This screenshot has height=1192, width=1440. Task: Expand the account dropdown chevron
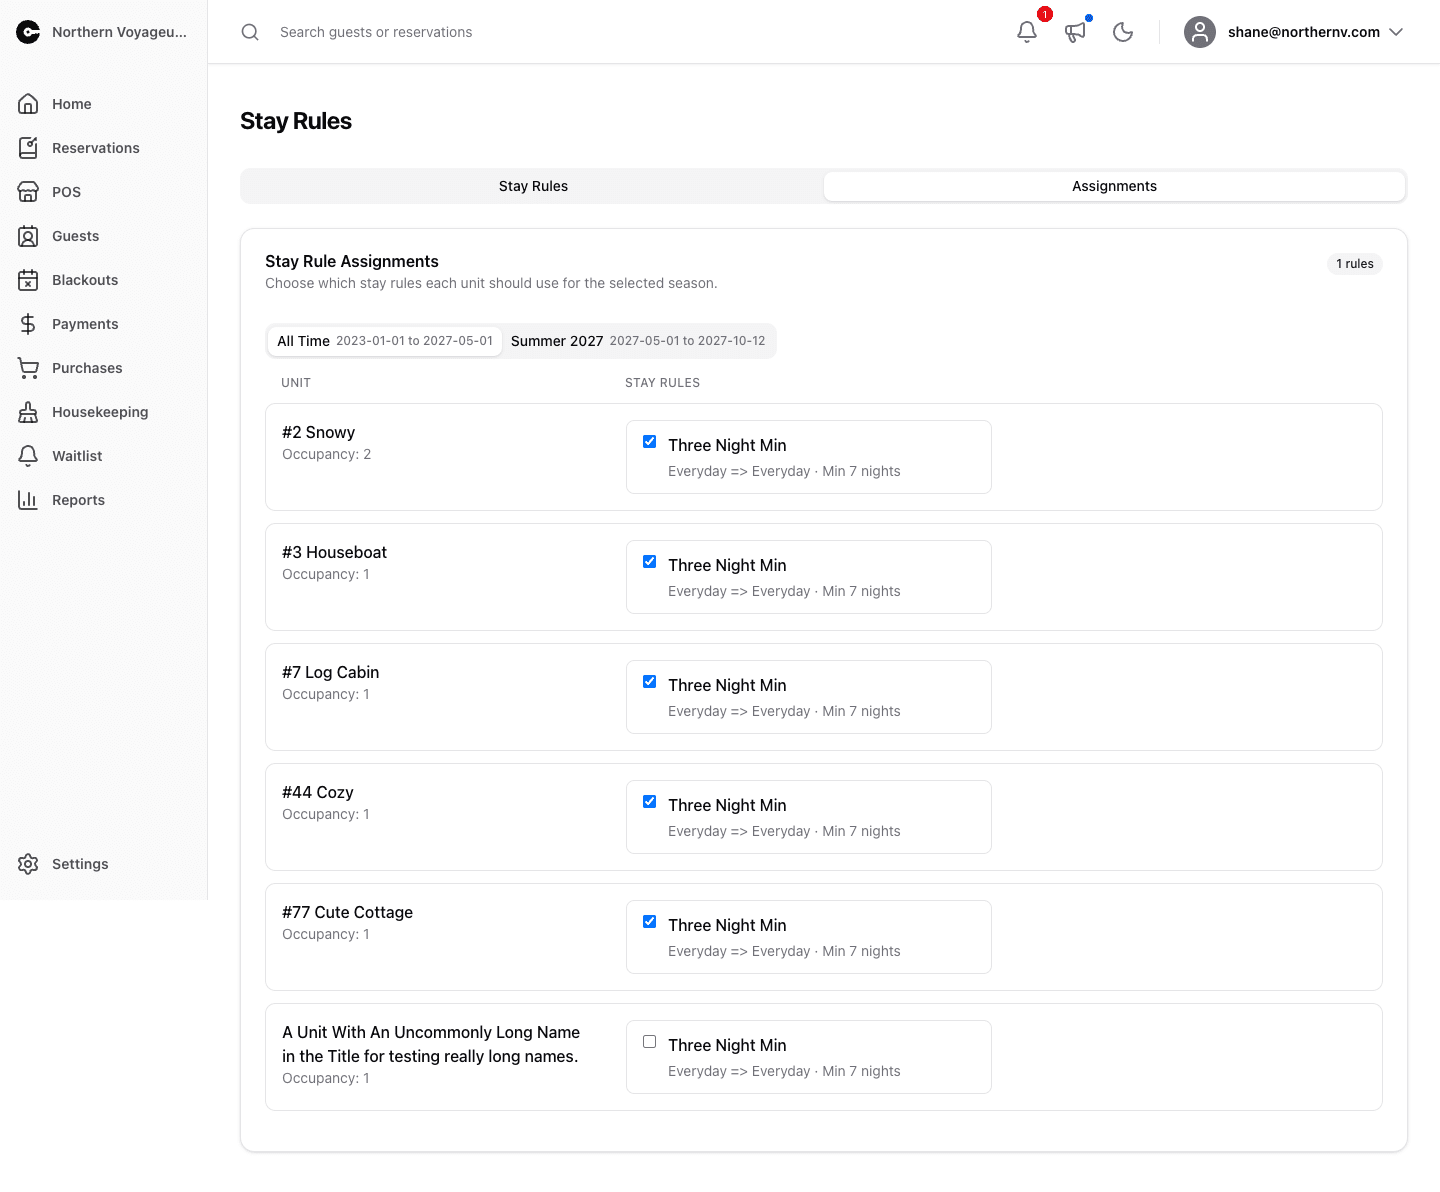(1396, 32)
